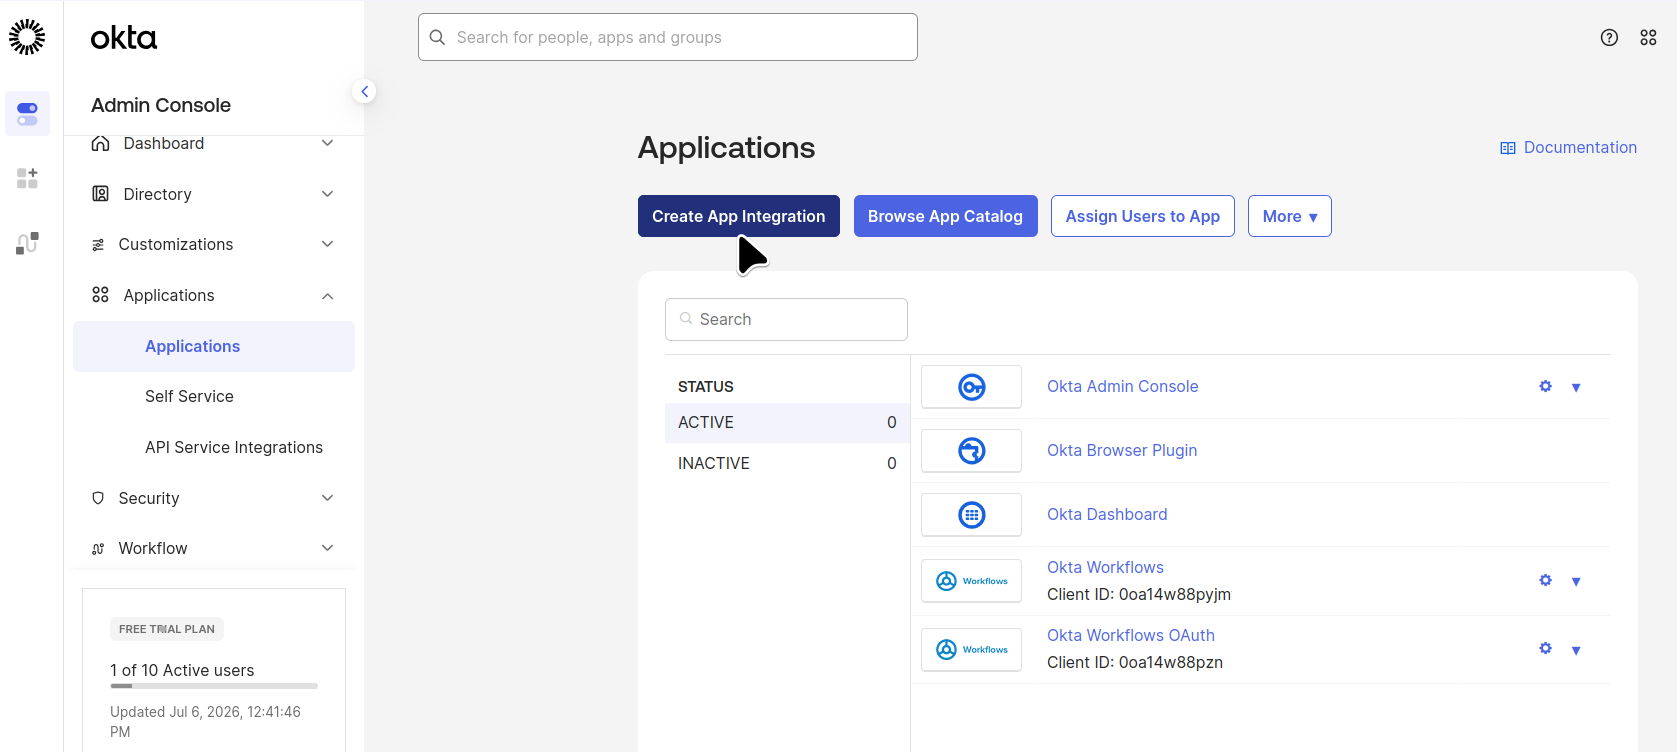Click the Okta sunburst logo icon
Screen dimensions: 1677x752
27,37
